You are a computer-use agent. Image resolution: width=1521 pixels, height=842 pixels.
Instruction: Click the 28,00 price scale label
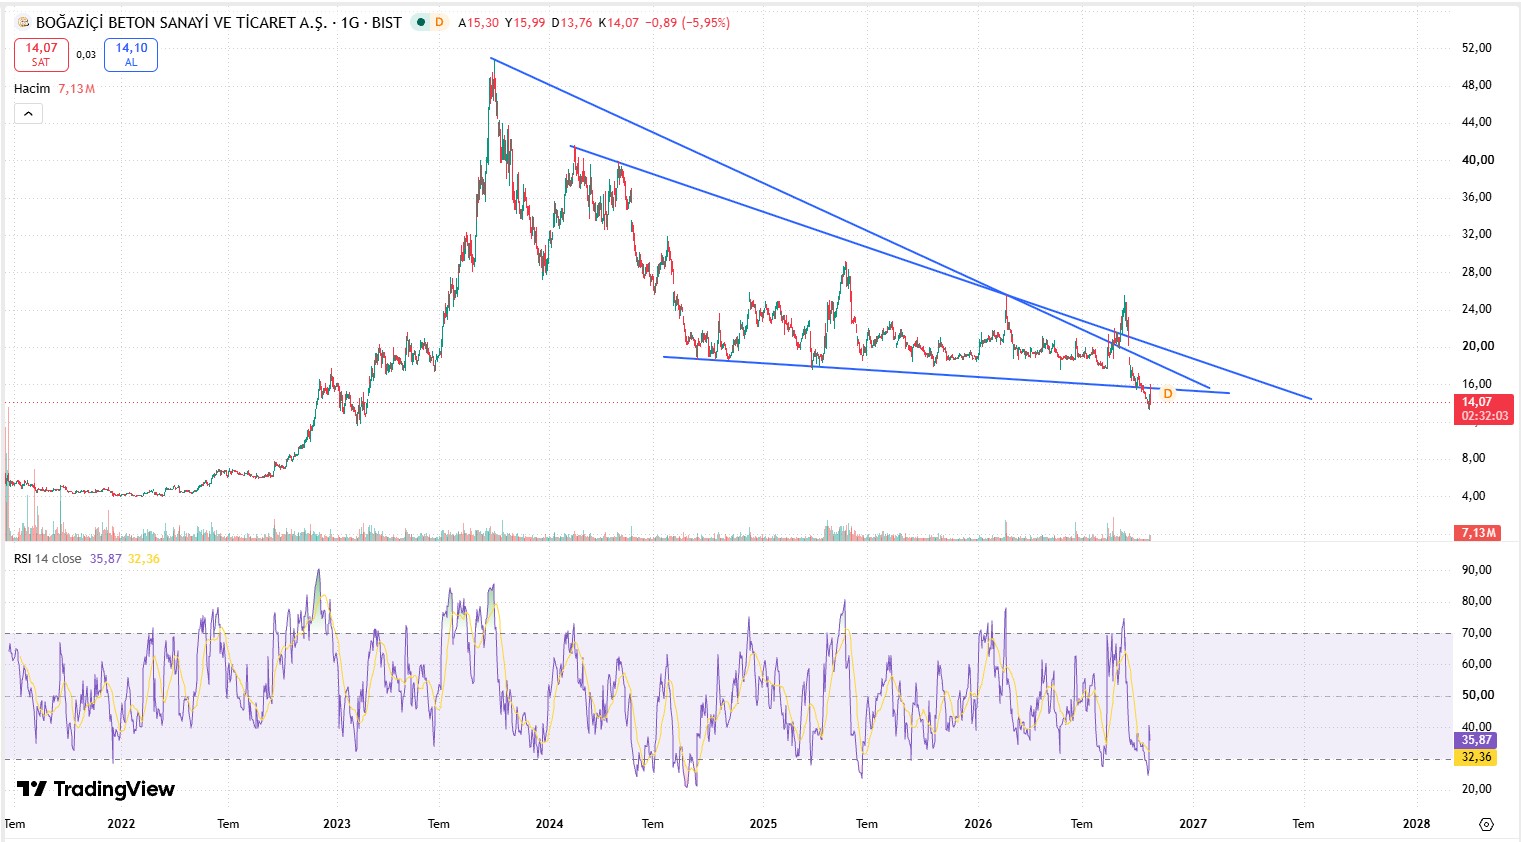pos(1476,272)
